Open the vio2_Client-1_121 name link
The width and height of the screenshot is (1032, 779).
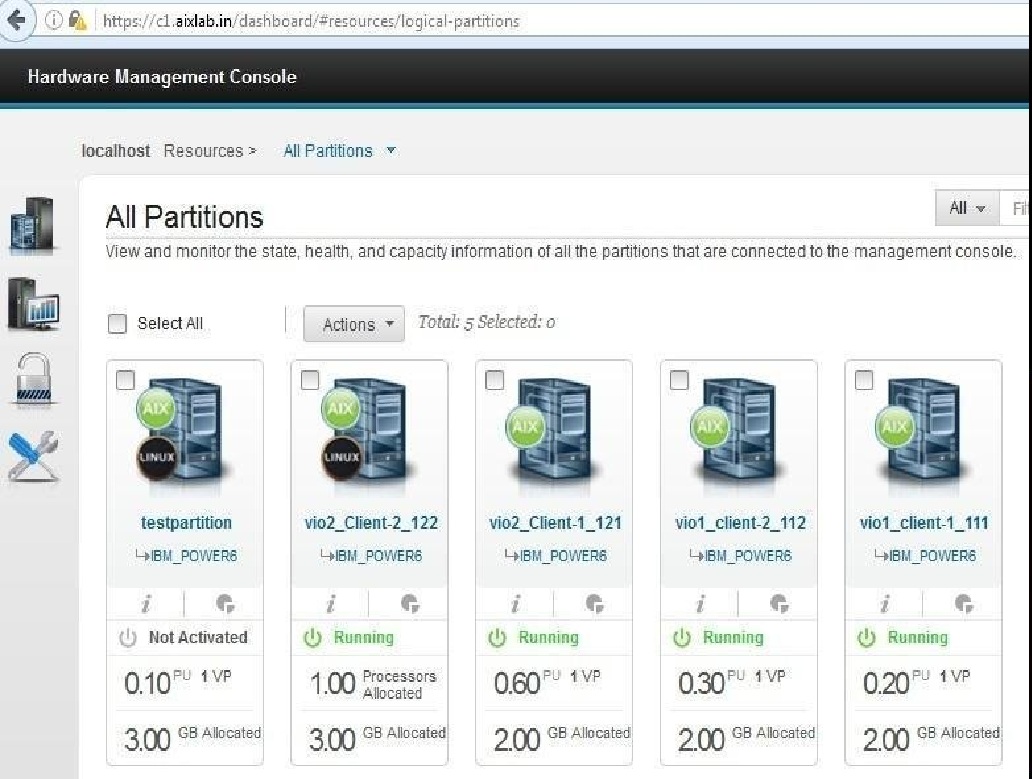(555, 523)
